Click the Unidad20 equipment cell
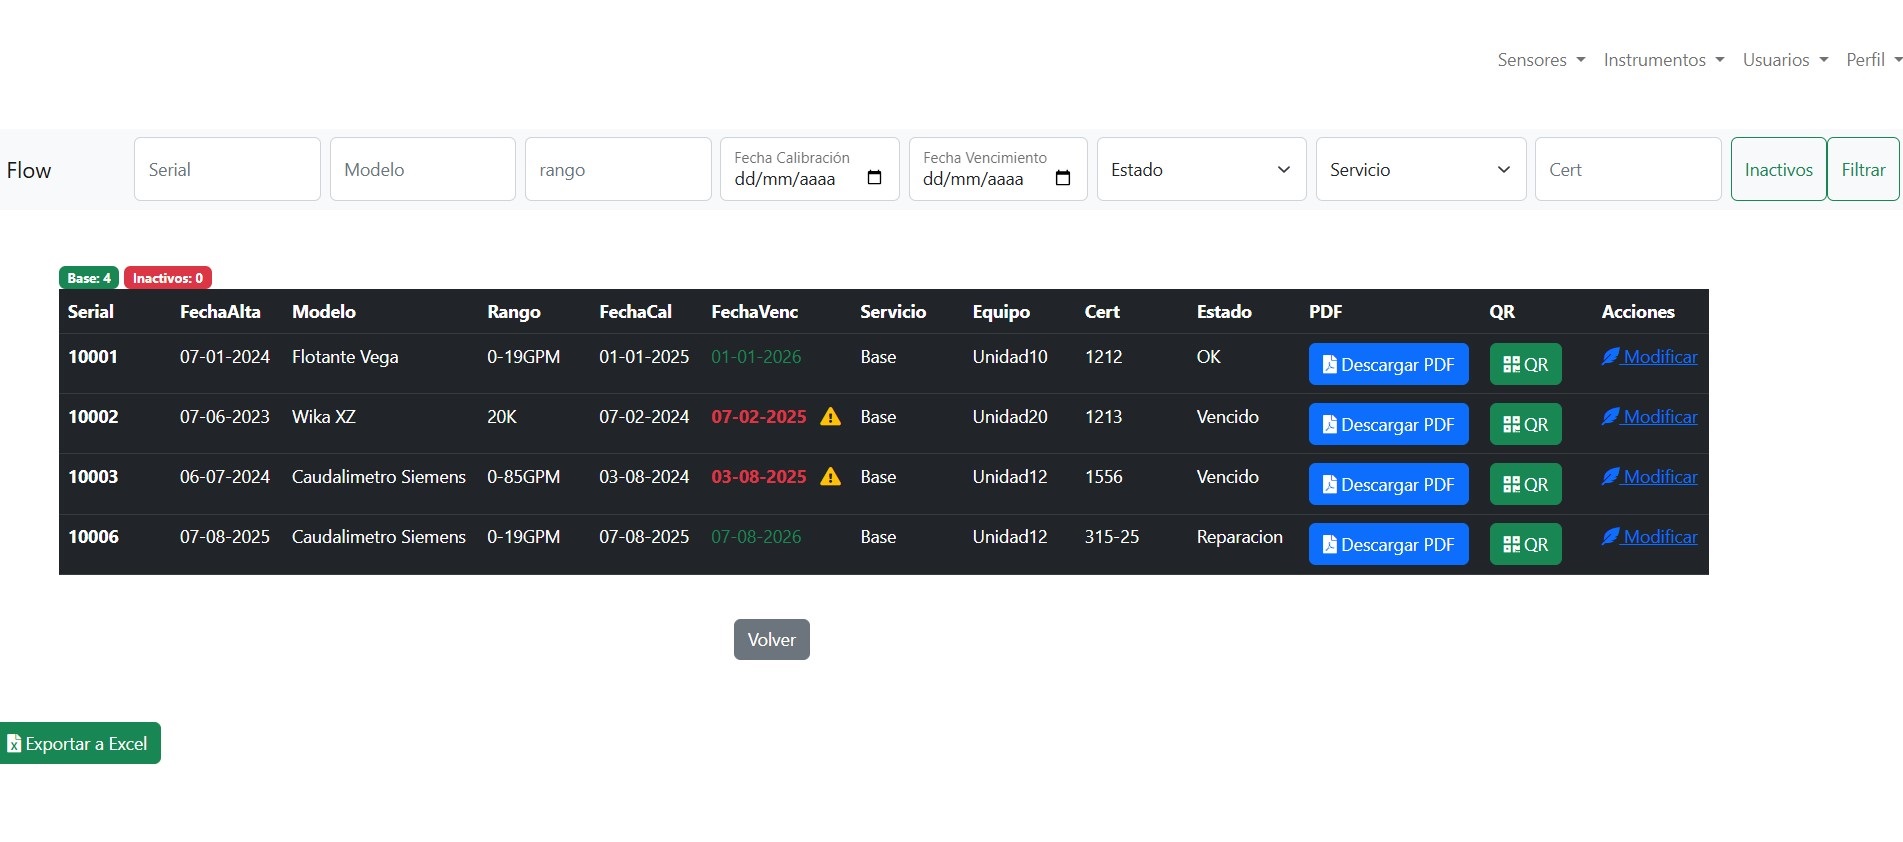The height and width of the screenshot is (842, 1903). pyautogui.click(x=1010, y=417)
